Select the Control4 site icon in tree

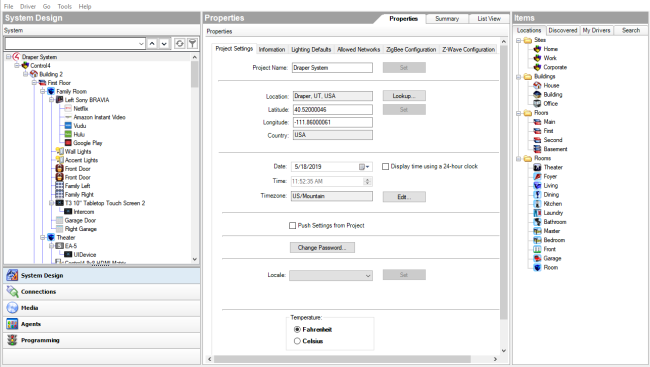(x=25, y=66)
